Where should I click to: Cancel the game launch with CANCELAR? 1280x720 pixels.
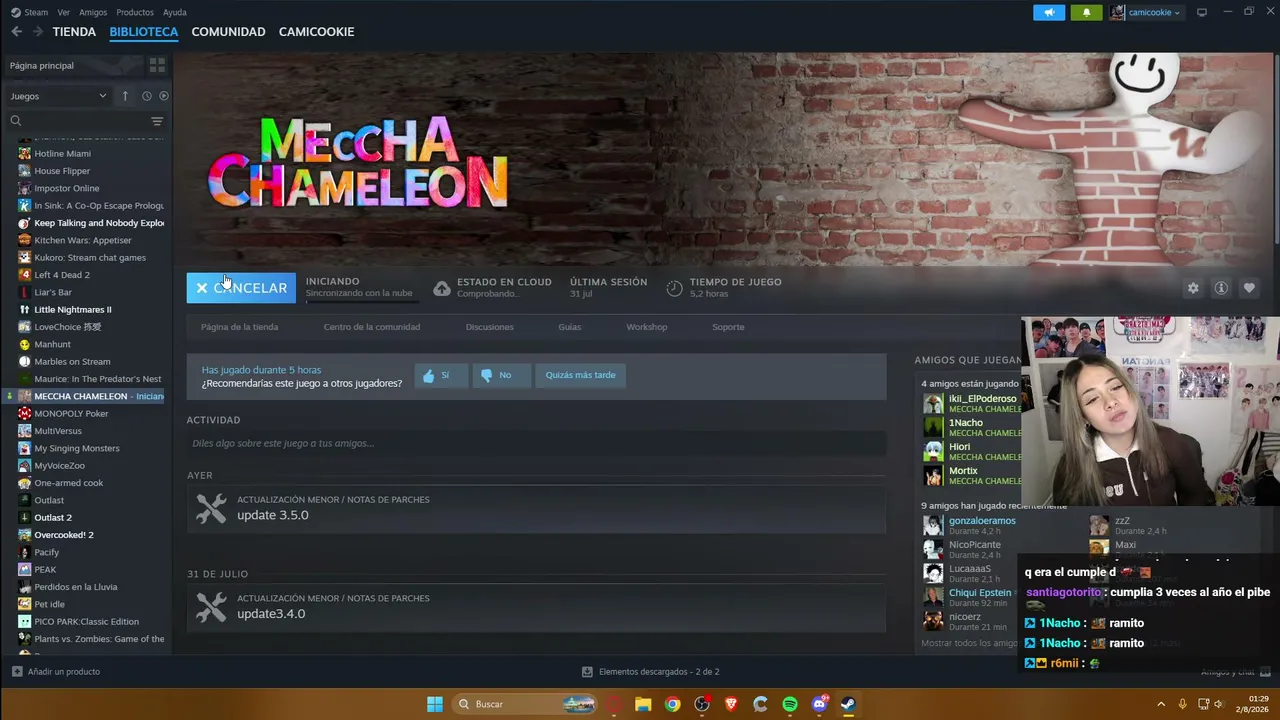241,288
